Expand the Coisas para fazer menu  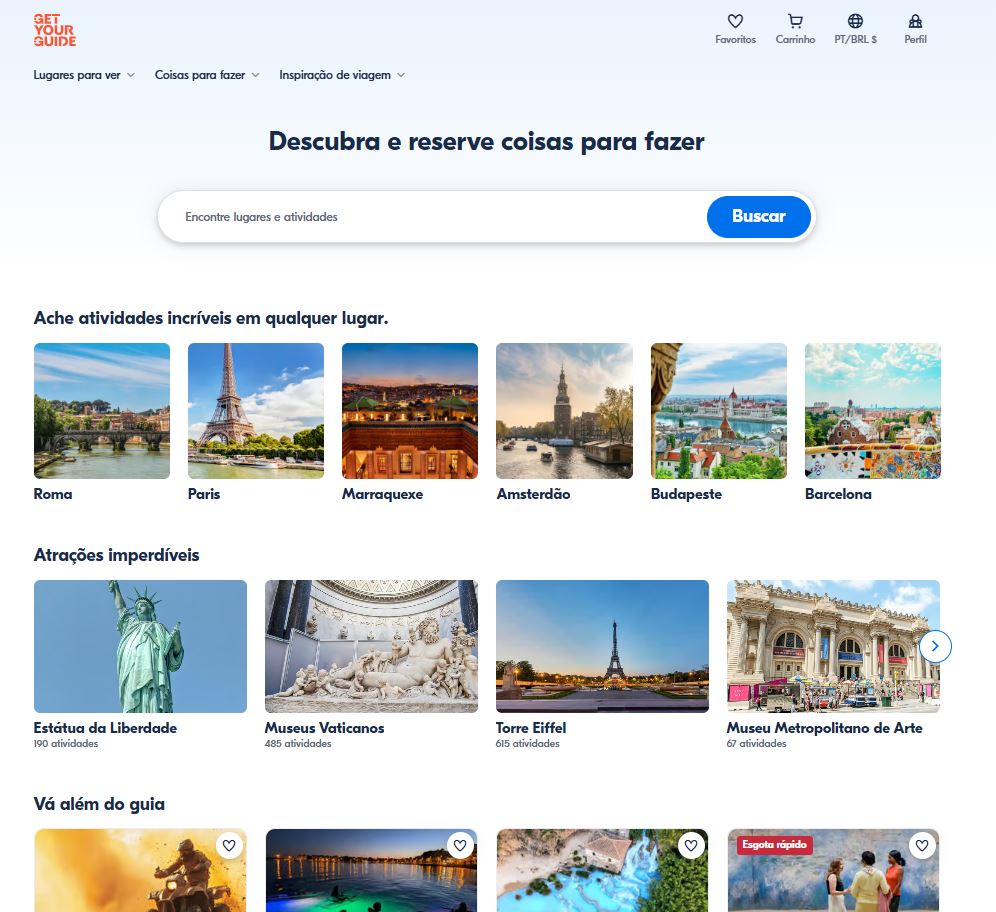pyautogui.click(x=207, y=75)
